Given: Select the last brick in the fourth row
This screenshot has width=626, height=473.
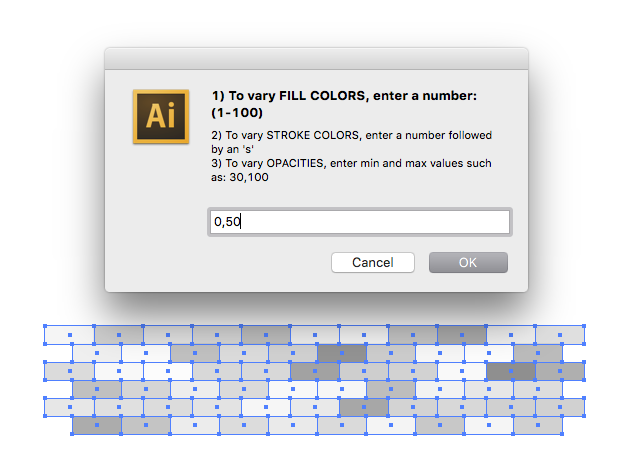Looking at the screenshot, I should click(x=538, y=389).
